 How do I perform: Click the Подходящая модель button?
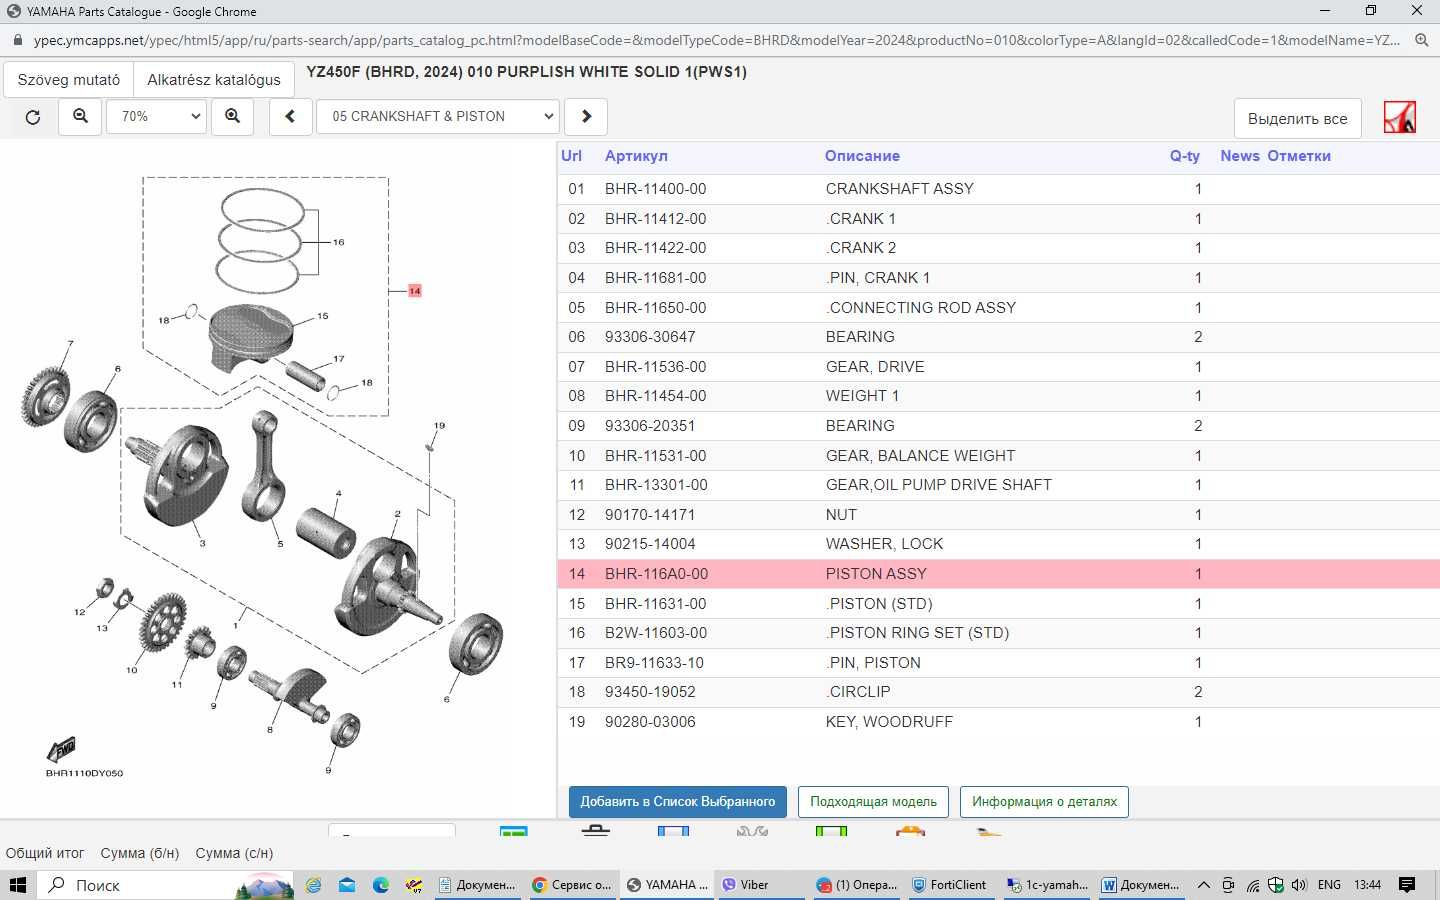873,802
